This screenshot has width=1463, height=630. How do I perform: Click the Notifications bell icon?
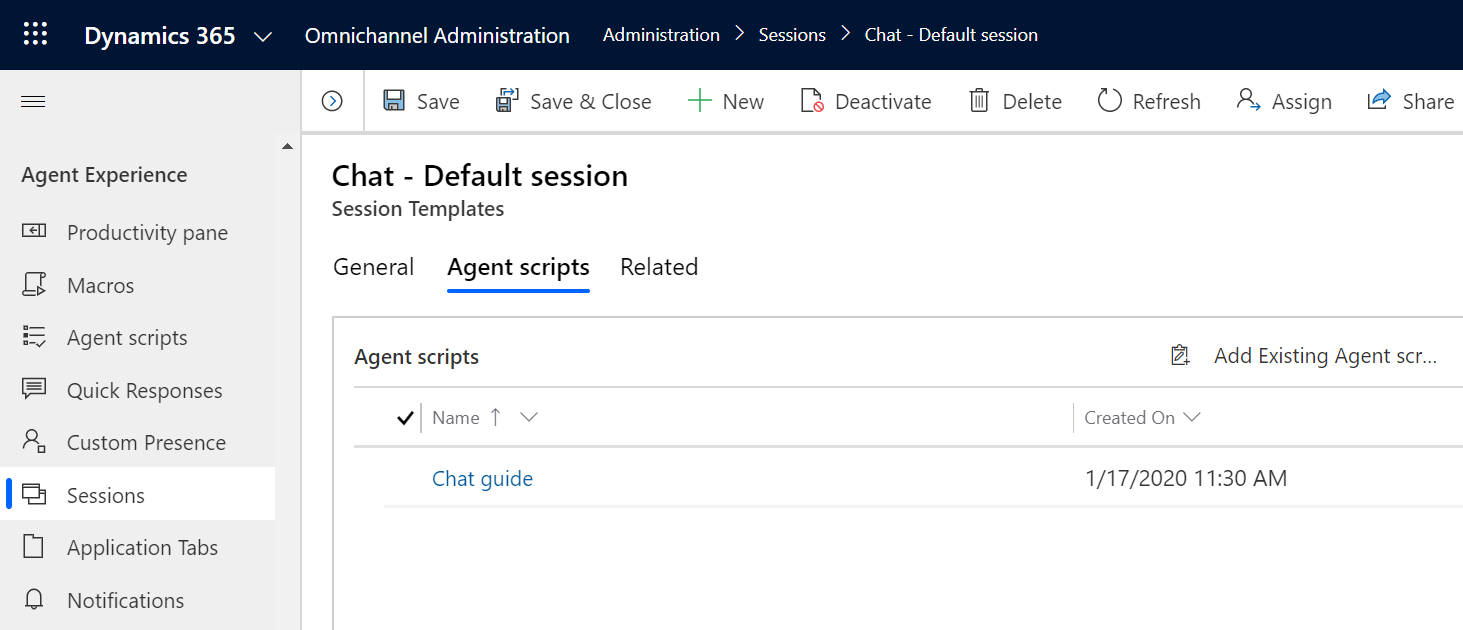(x=34, y=600)
